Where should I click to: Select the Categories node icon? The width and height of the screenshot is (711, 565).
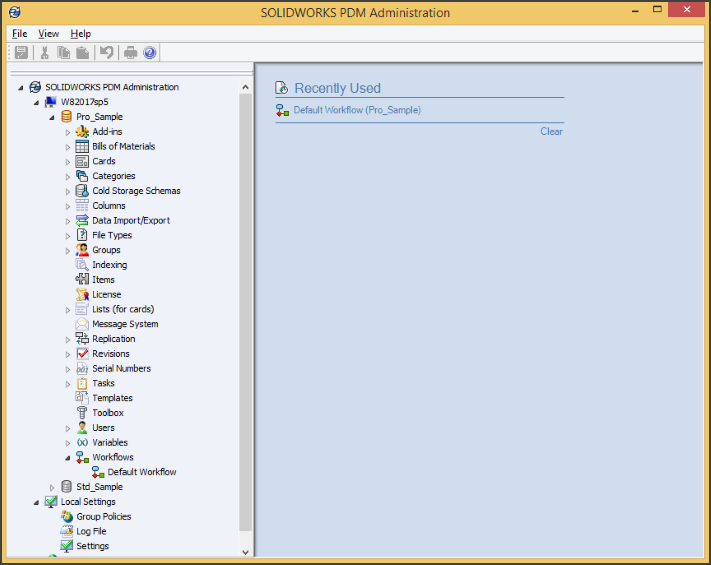(82, 176)
